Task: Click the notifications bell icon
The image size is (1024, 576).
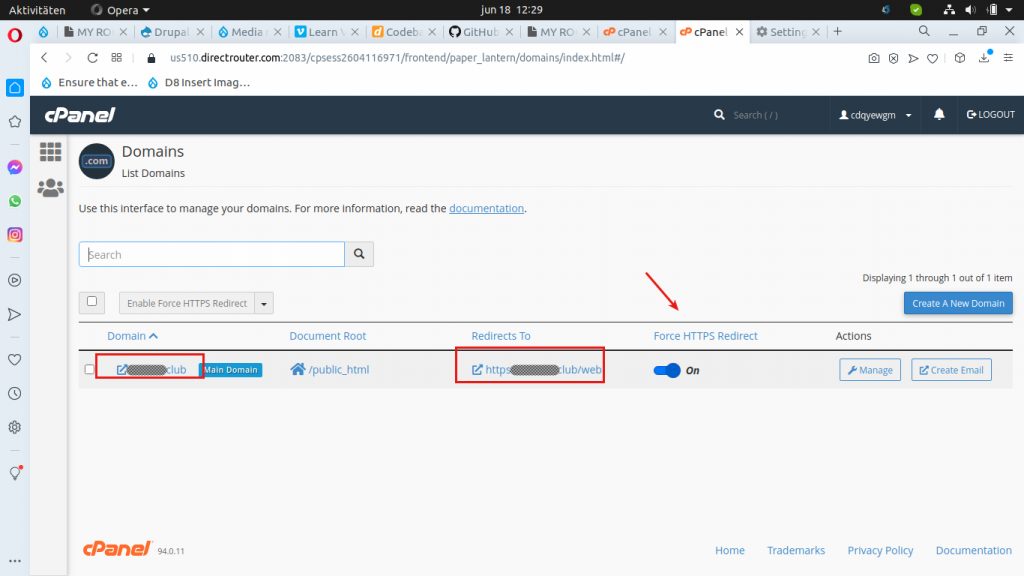Action: [939, 115]
